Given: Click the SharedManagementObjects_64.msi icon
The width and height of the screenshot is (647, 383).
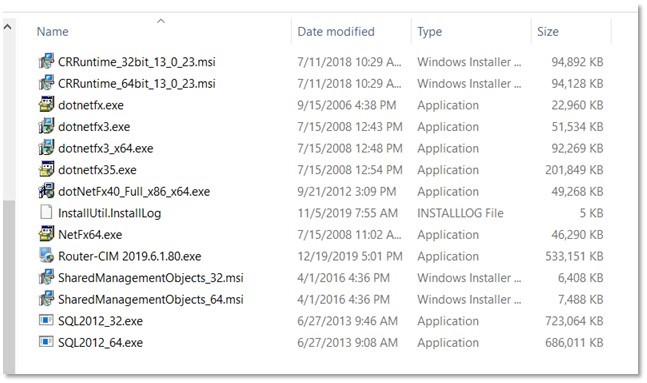Looking at the screenshot, I should tap(46, 299).
